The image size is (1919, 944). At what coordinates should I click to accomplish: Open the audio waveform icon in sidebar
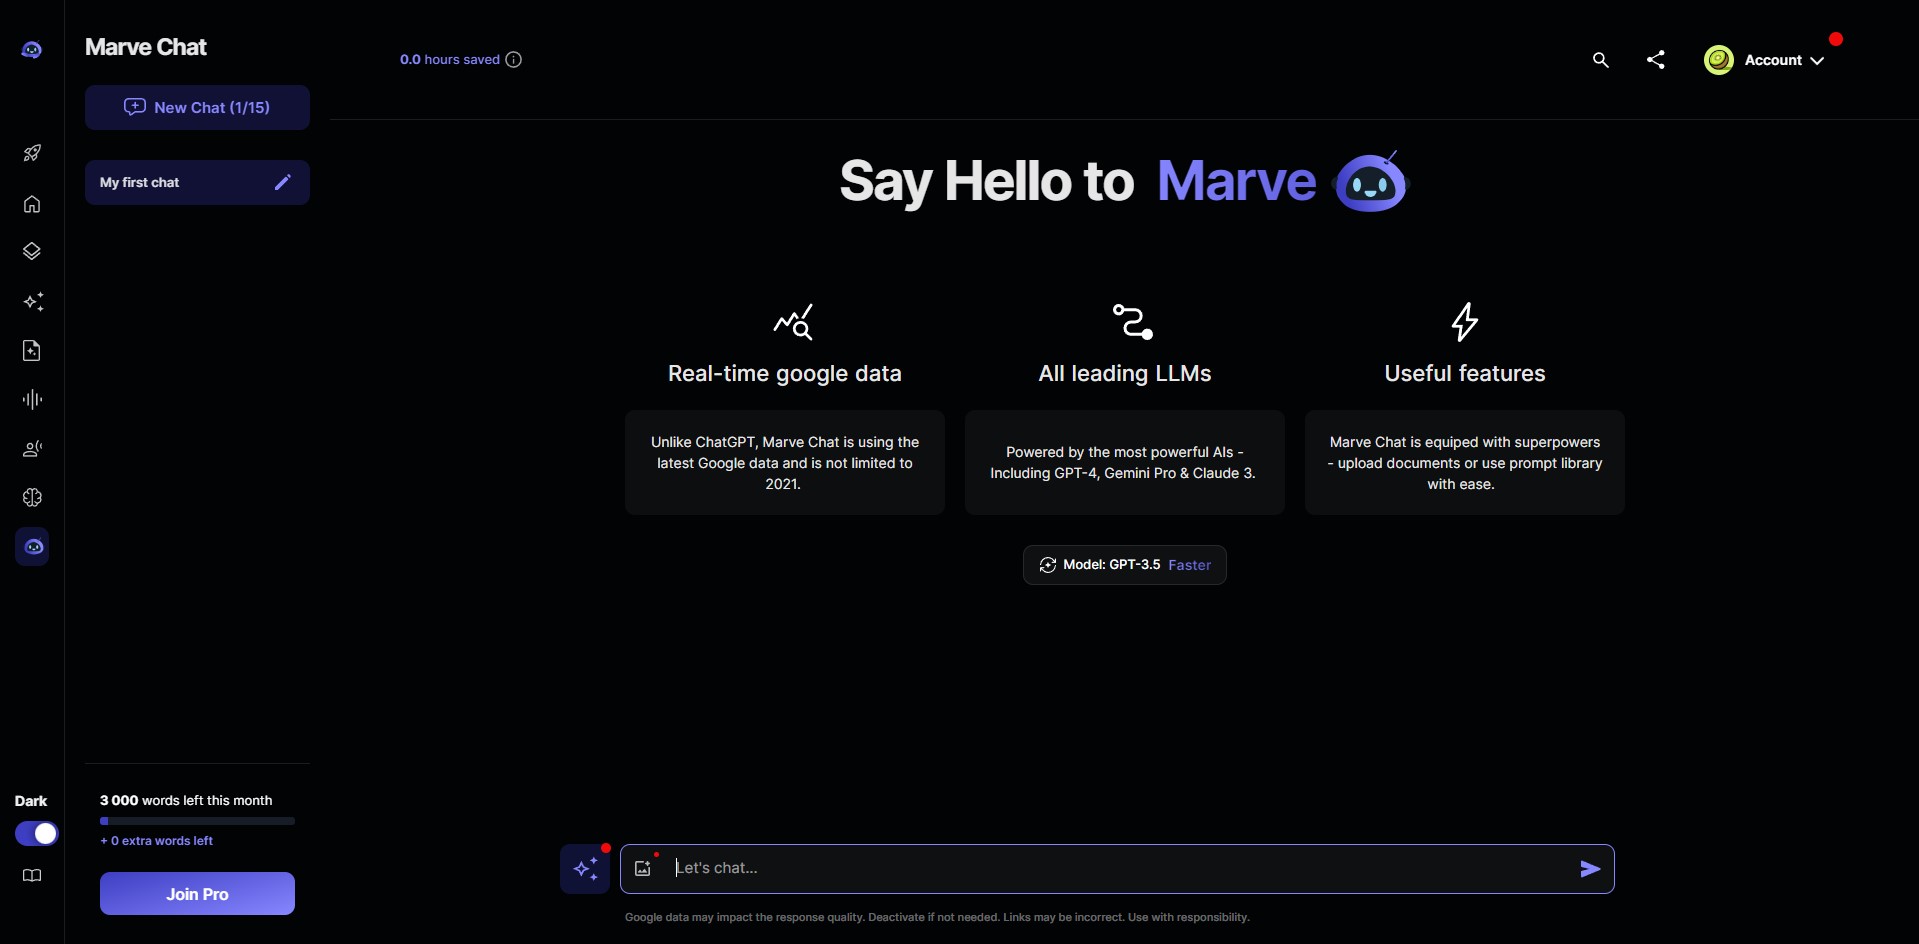32,400
